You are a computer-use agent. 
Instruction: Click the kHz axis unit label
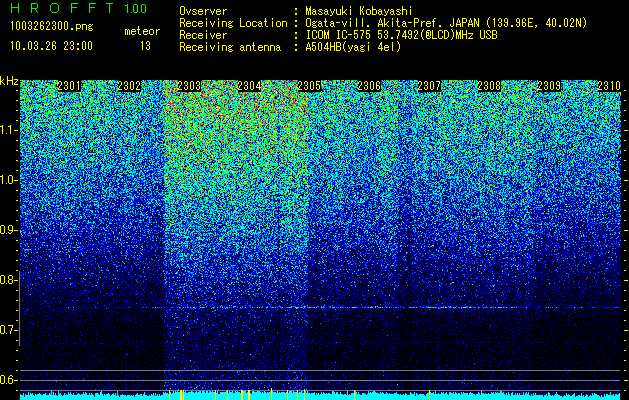[9, 81]
